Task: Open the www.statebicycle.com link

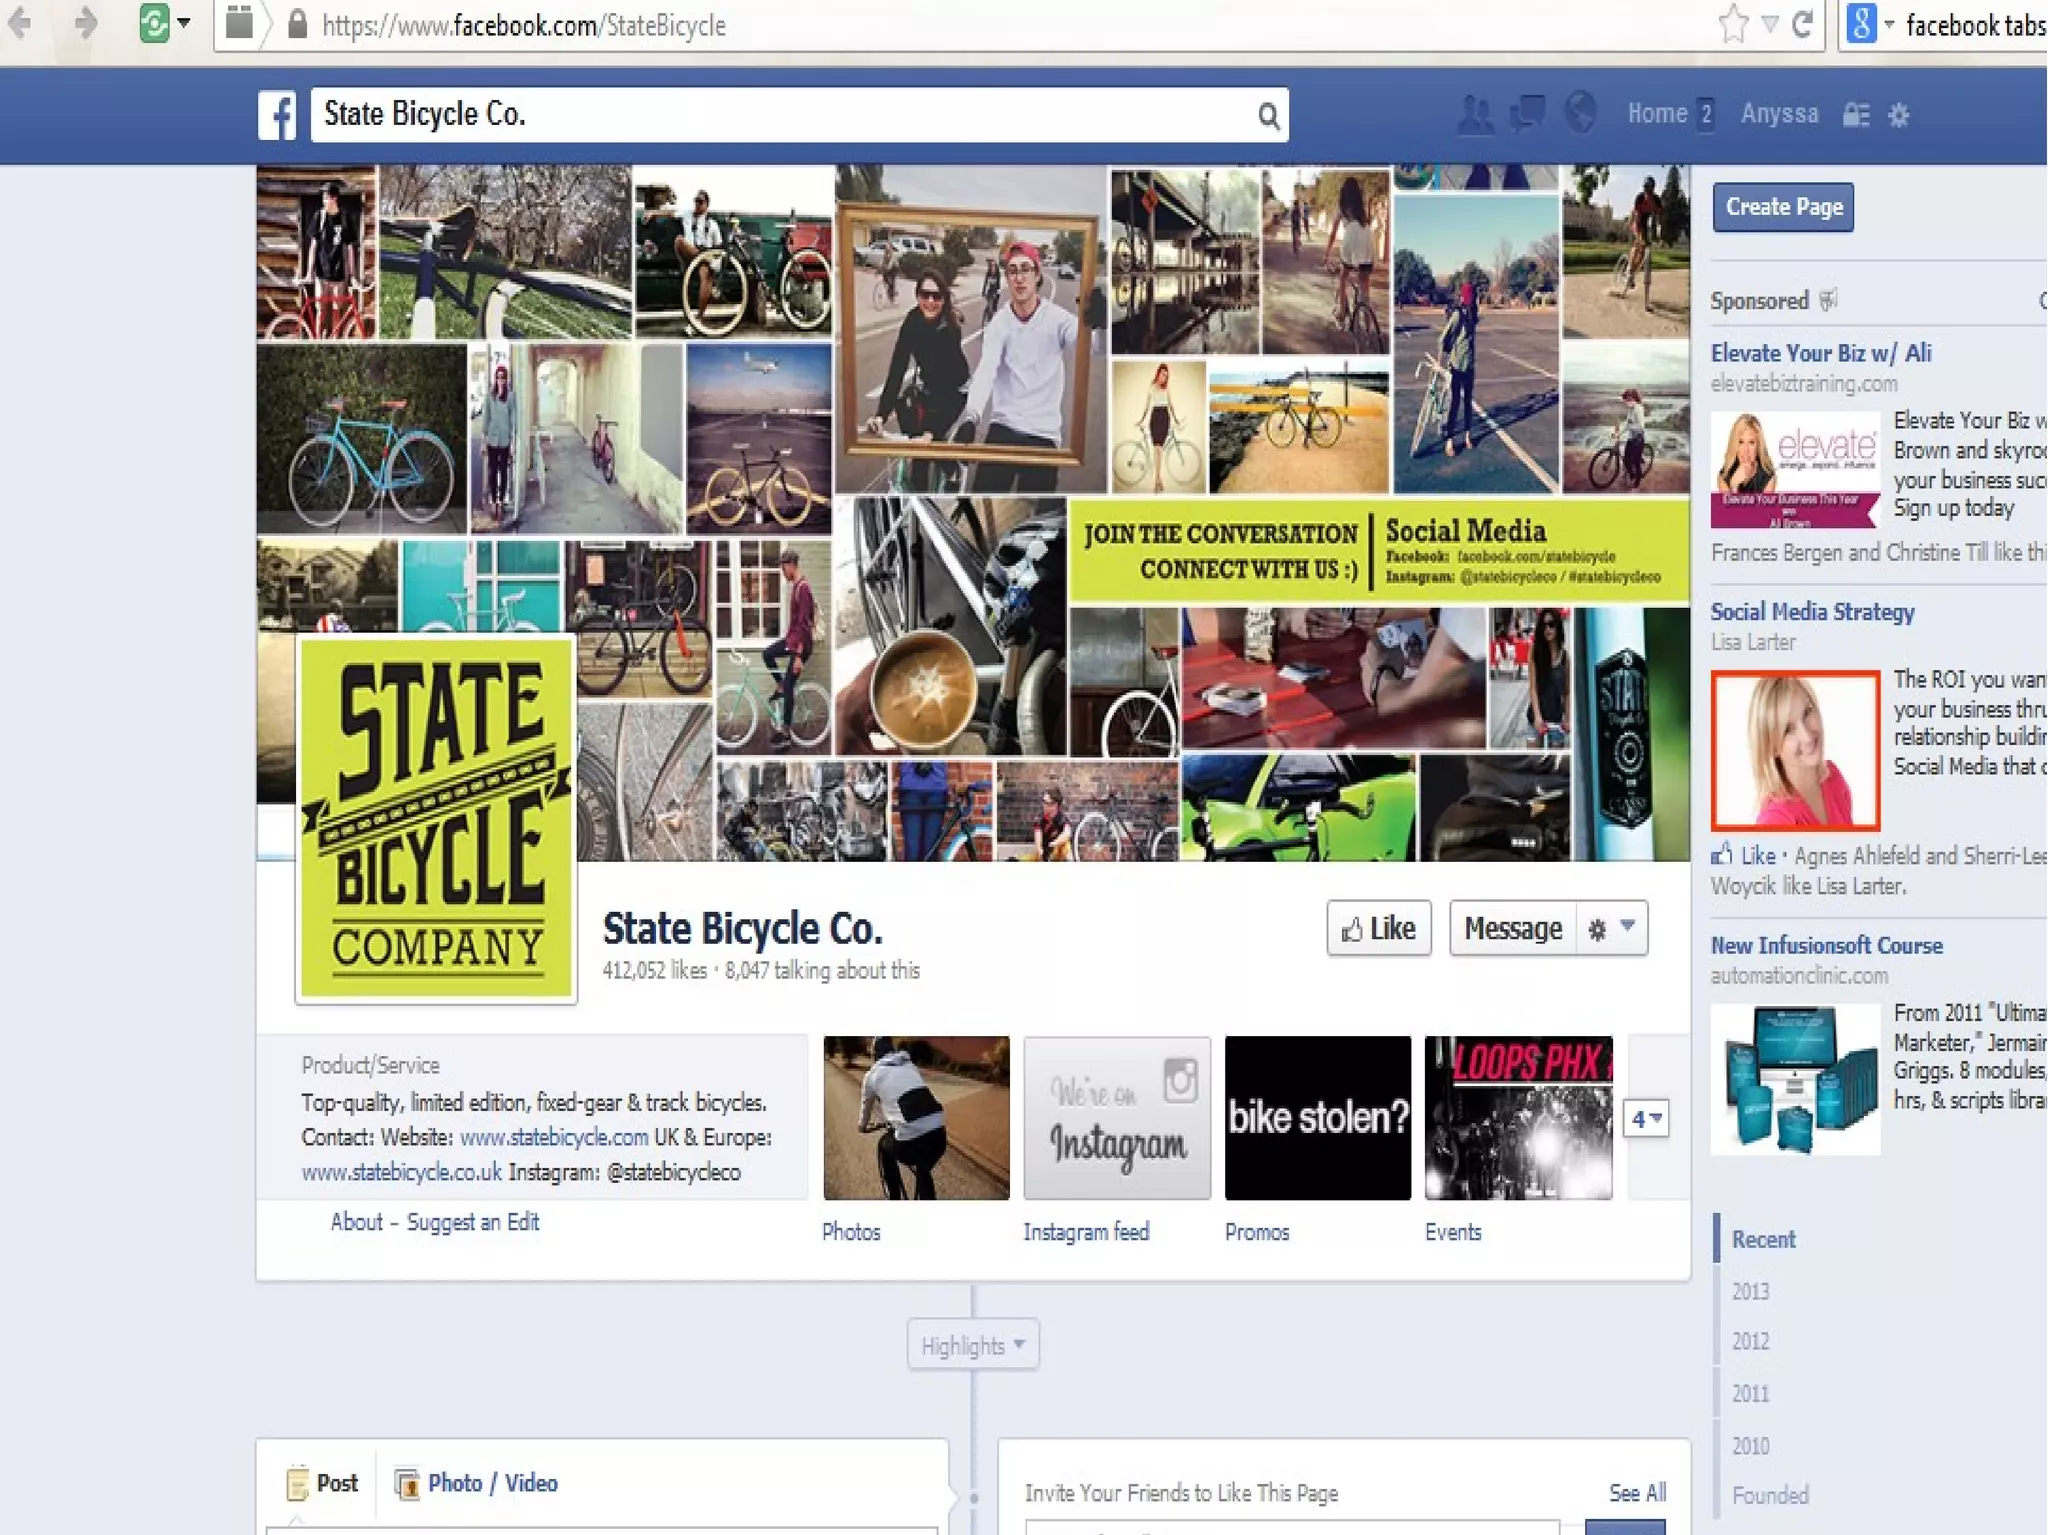Action: coord(553,1138)
